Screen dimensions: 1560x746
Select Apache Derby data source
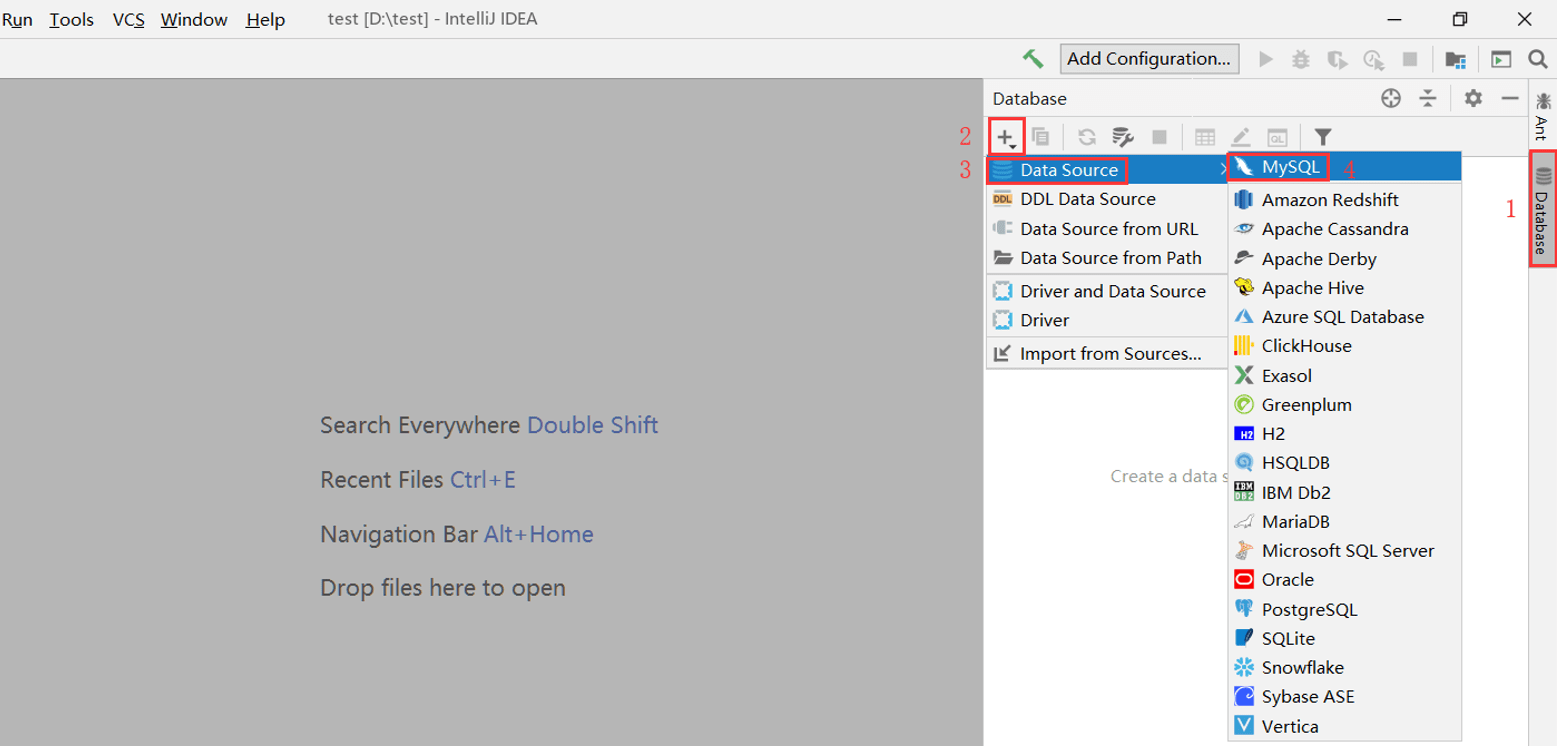[x=1345, y=259]
